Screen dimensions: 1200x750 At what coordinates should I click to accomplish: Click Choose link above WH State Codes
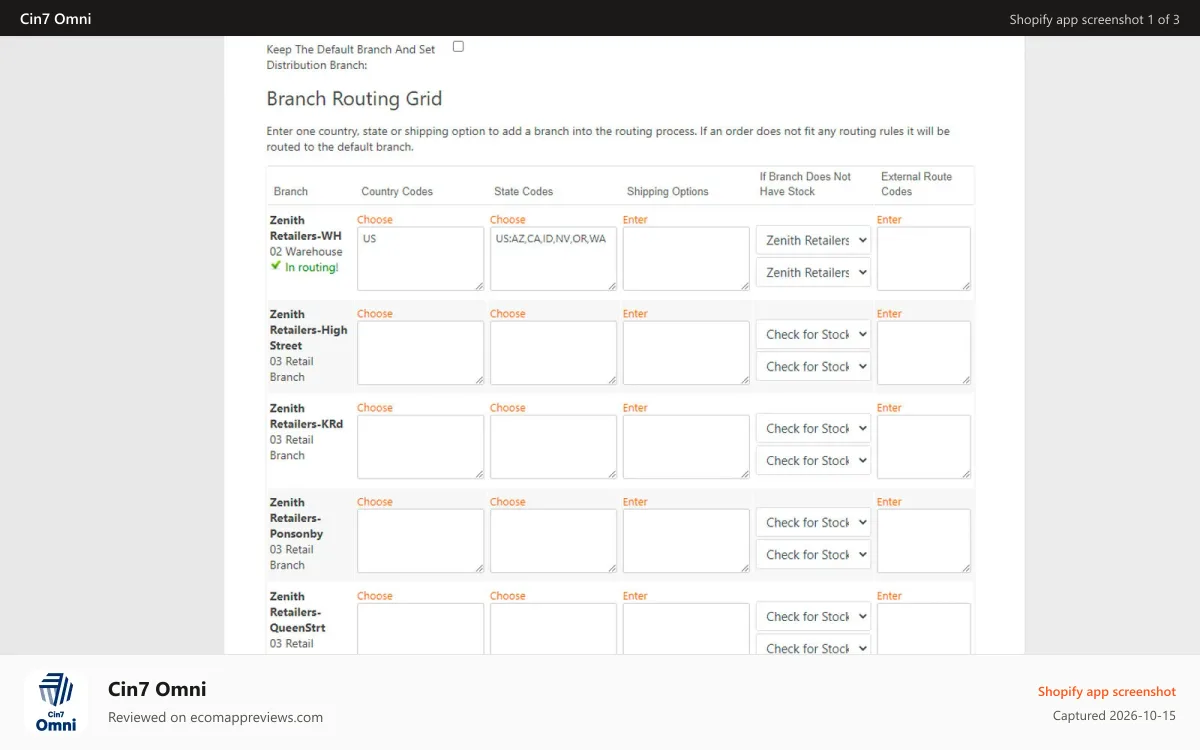coord(508,220)
